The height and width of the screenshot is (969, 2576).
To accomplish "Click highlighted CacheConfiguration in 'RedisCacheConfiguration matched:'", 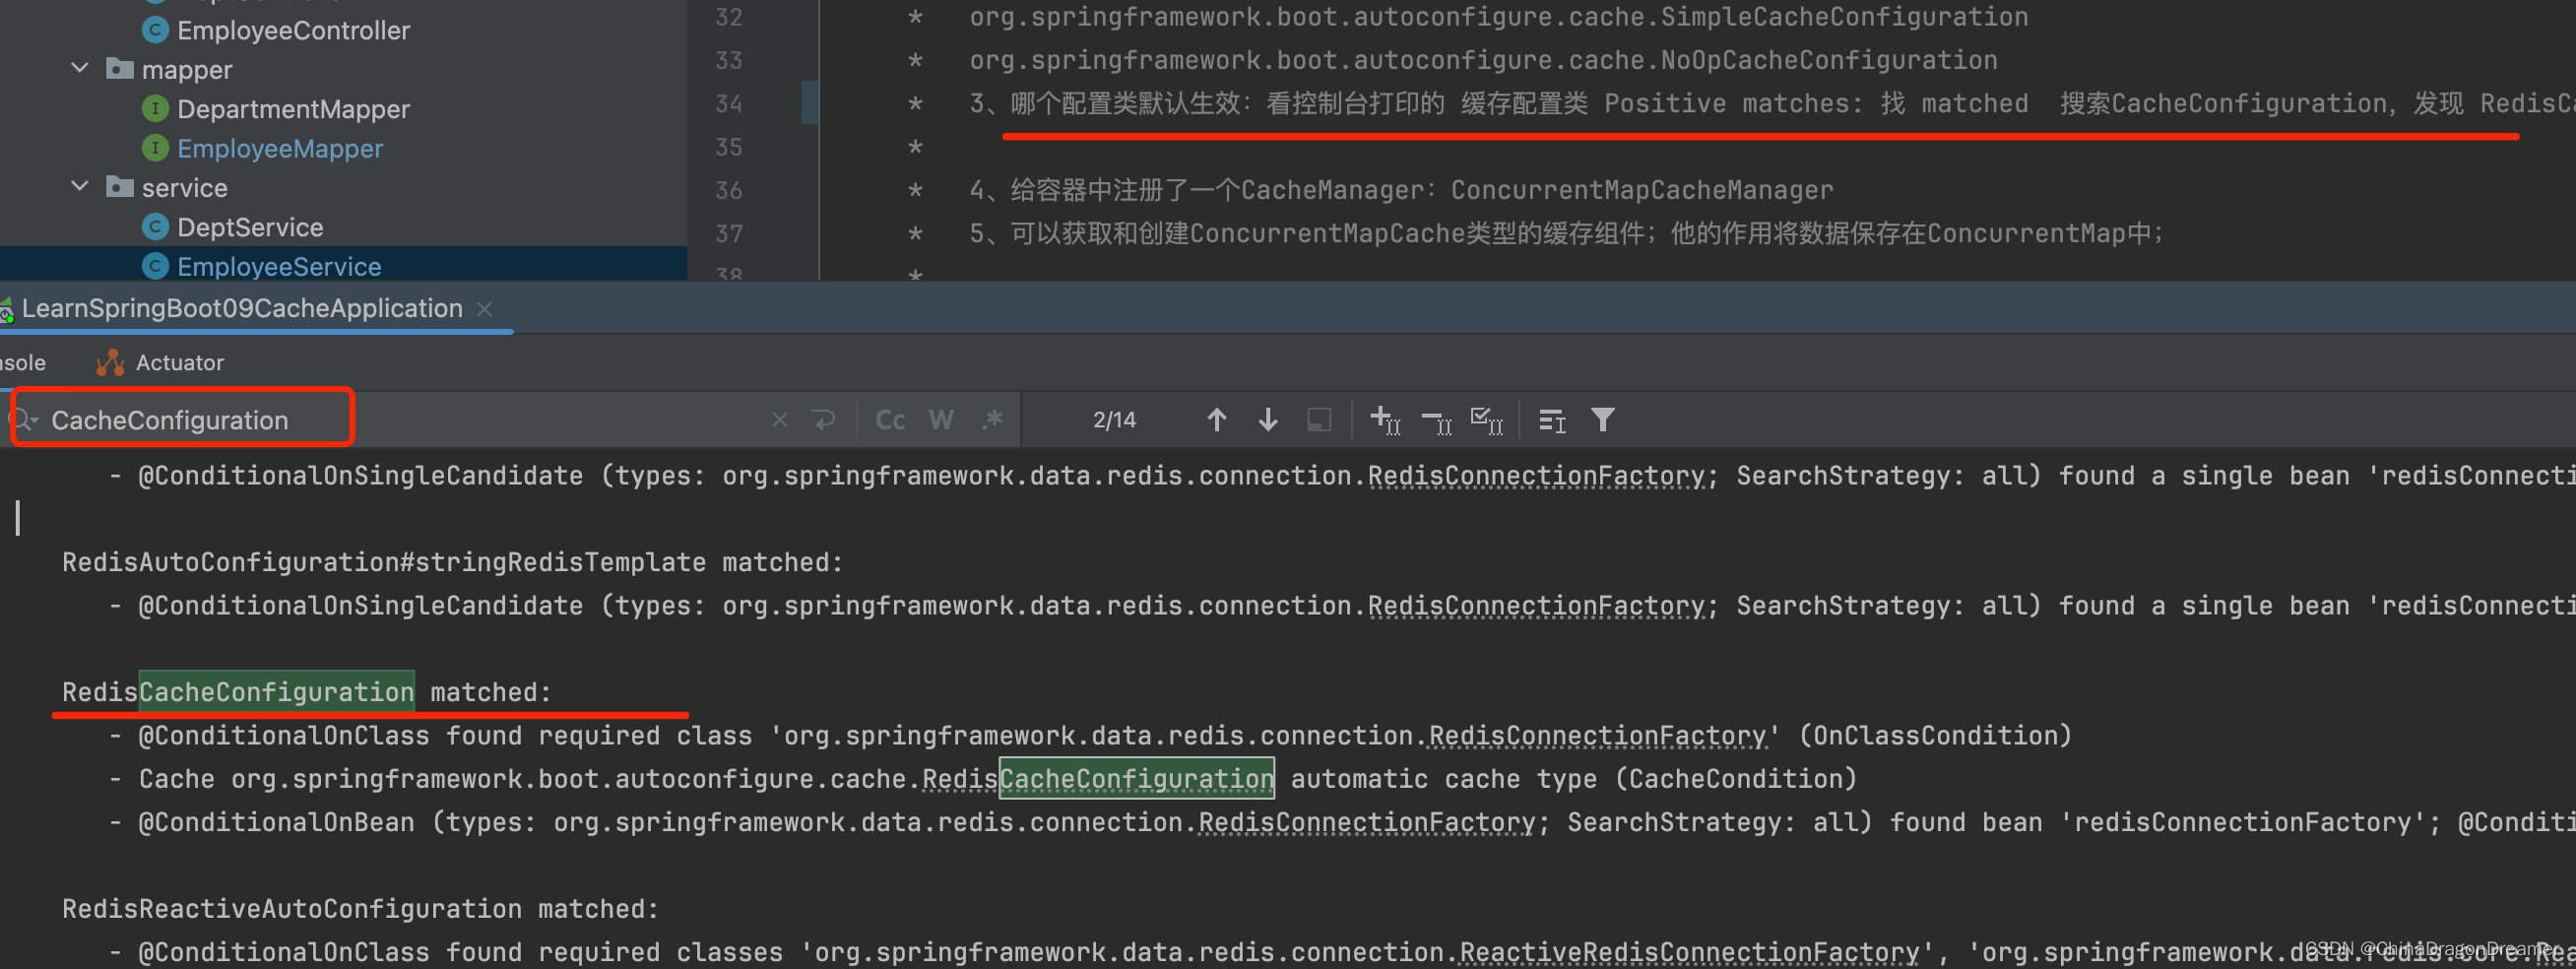I will (x=276, y=692).
